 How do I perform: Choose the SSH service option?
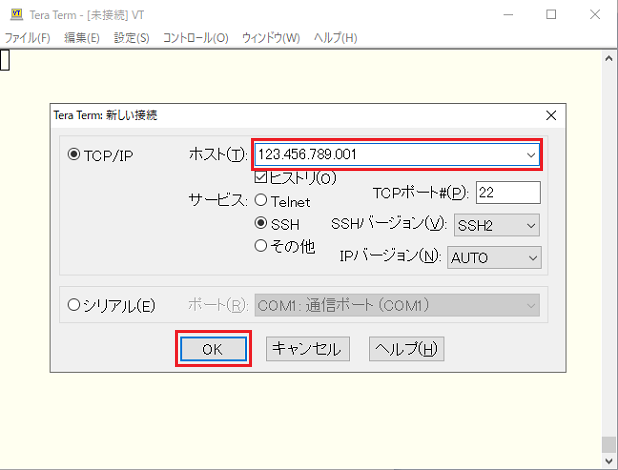[261, 224]
